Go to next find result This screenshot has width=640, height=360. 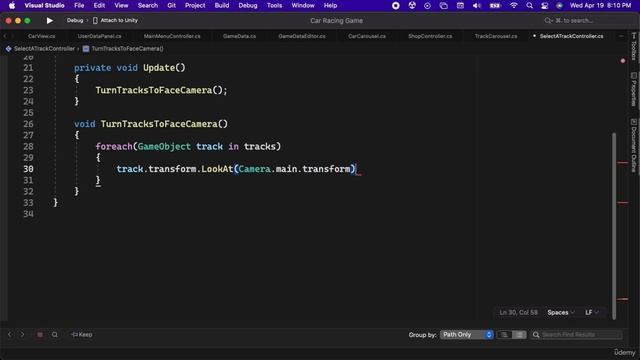tap(22, 335)
